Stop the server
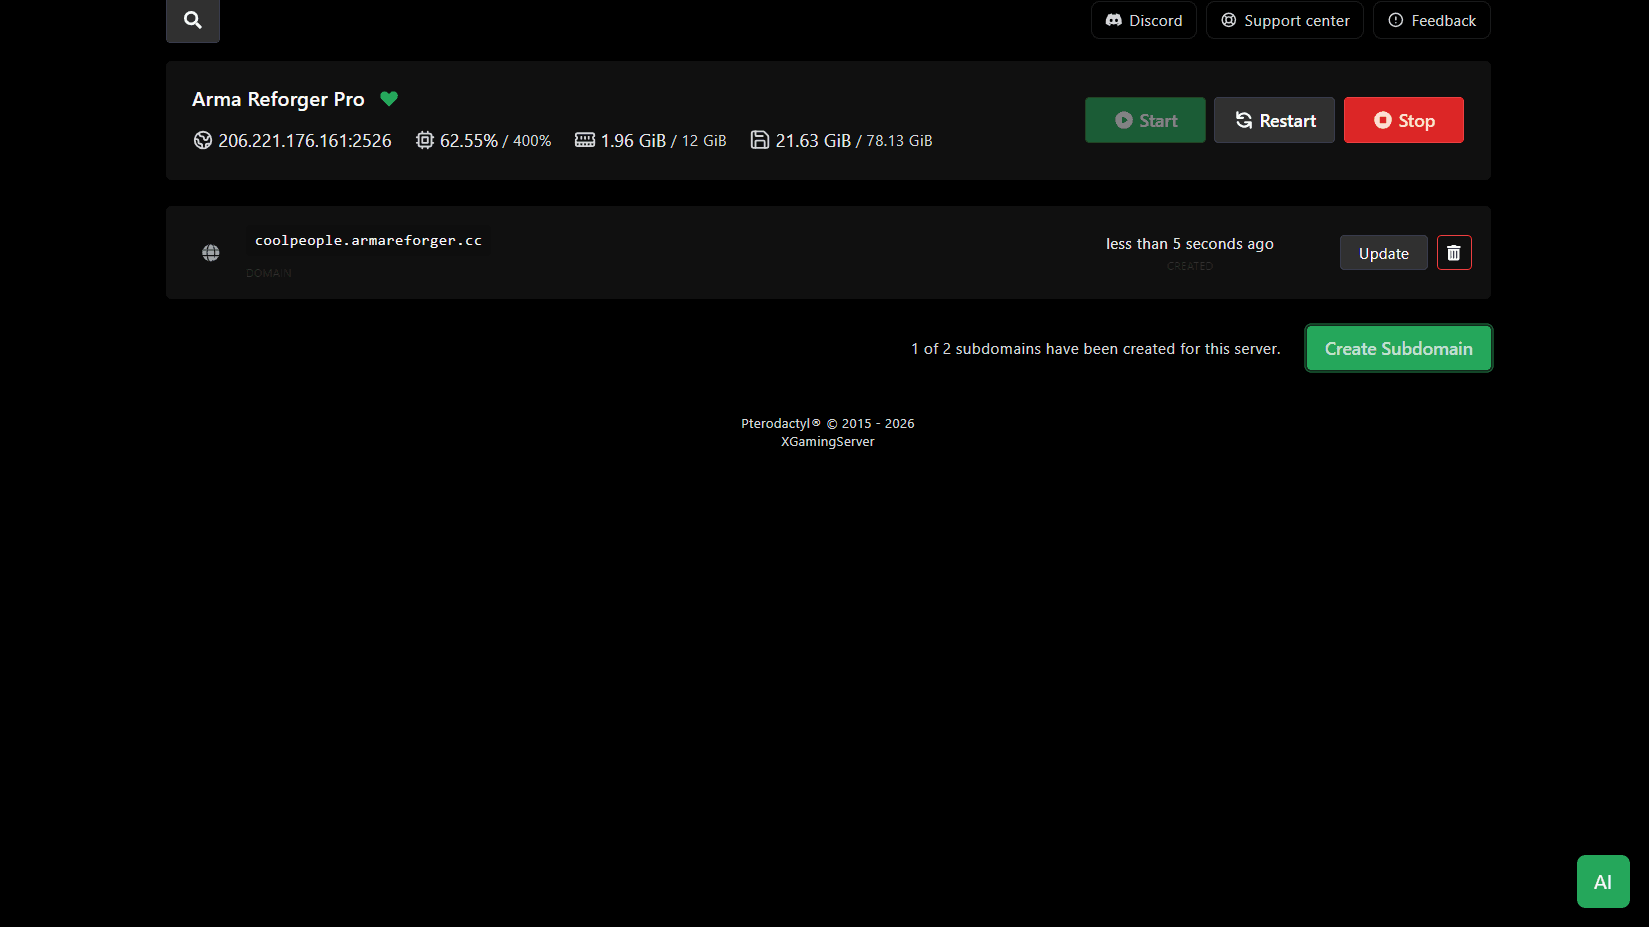 1404,120
